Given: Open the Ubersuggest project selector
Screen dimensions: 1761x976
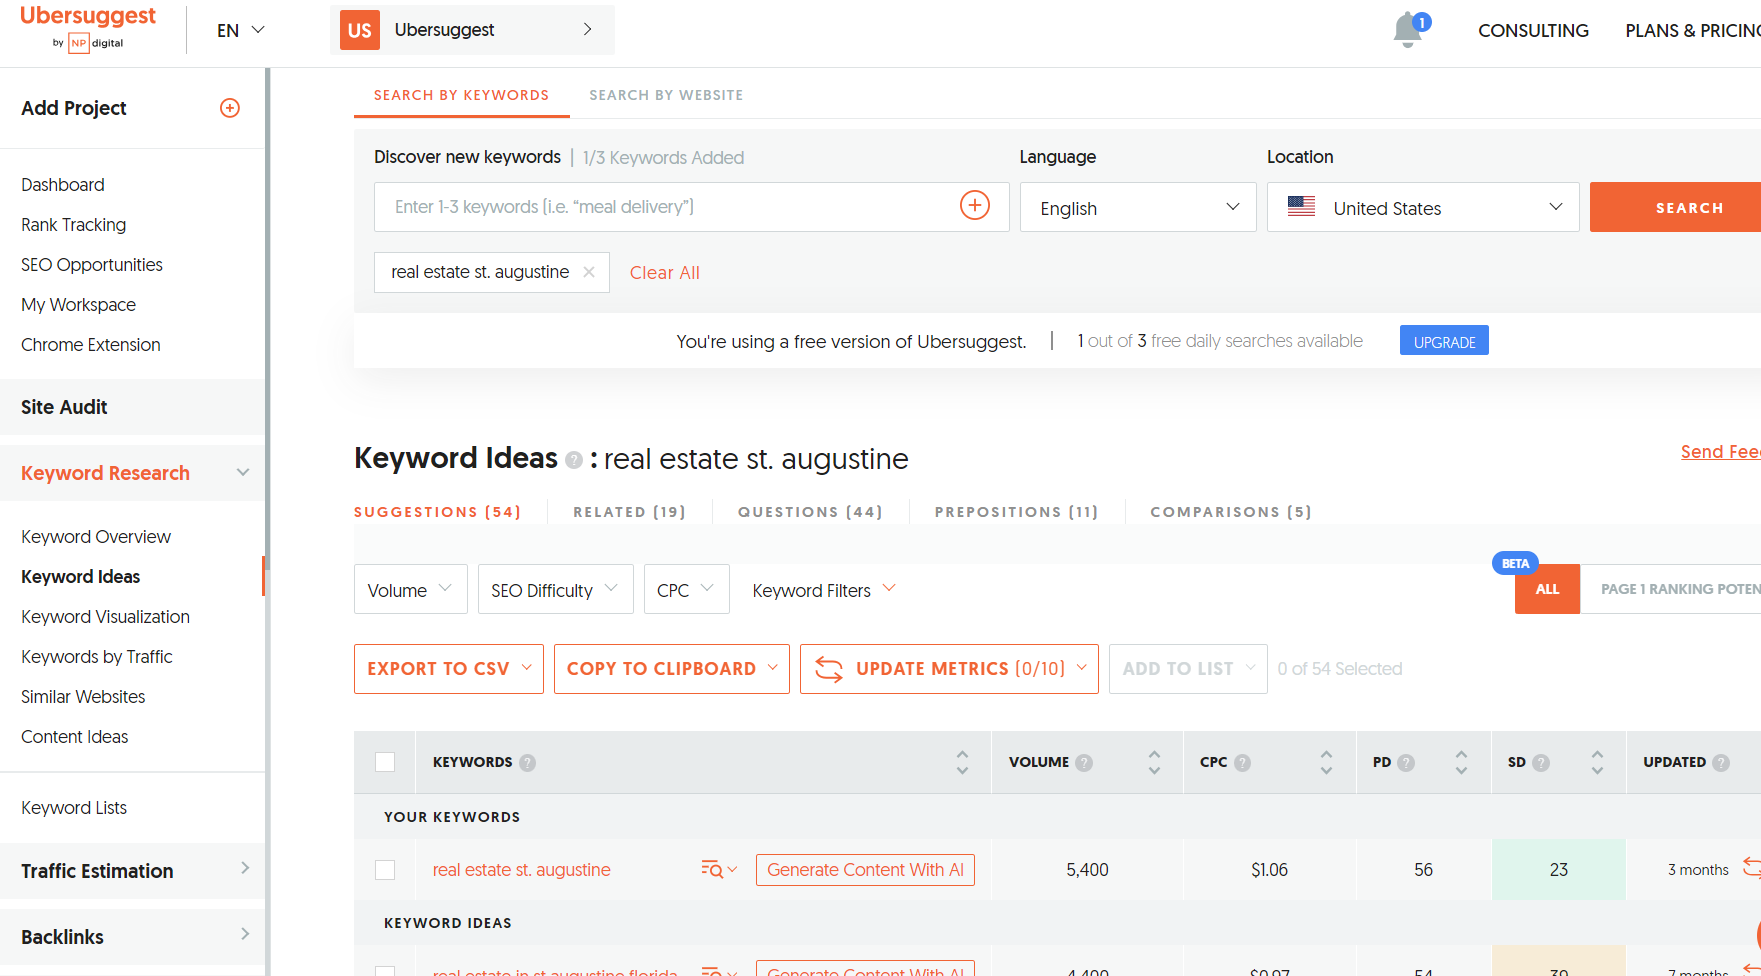Looking at the screenshot, I should [472, 30].
